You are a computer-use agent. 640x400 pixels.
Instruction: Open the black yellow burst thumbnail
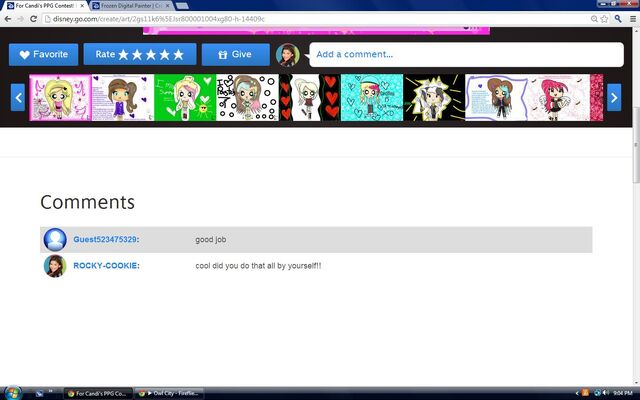click(434, 98)
